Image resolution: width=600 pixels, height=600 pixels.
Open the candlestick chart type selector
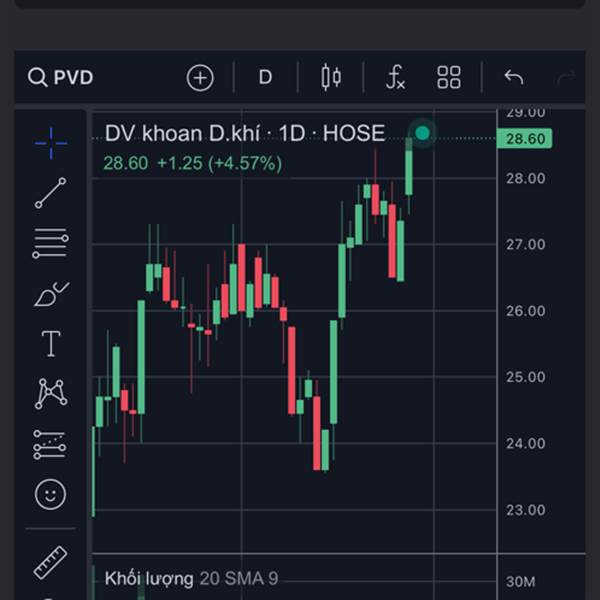tap(331, 77)
